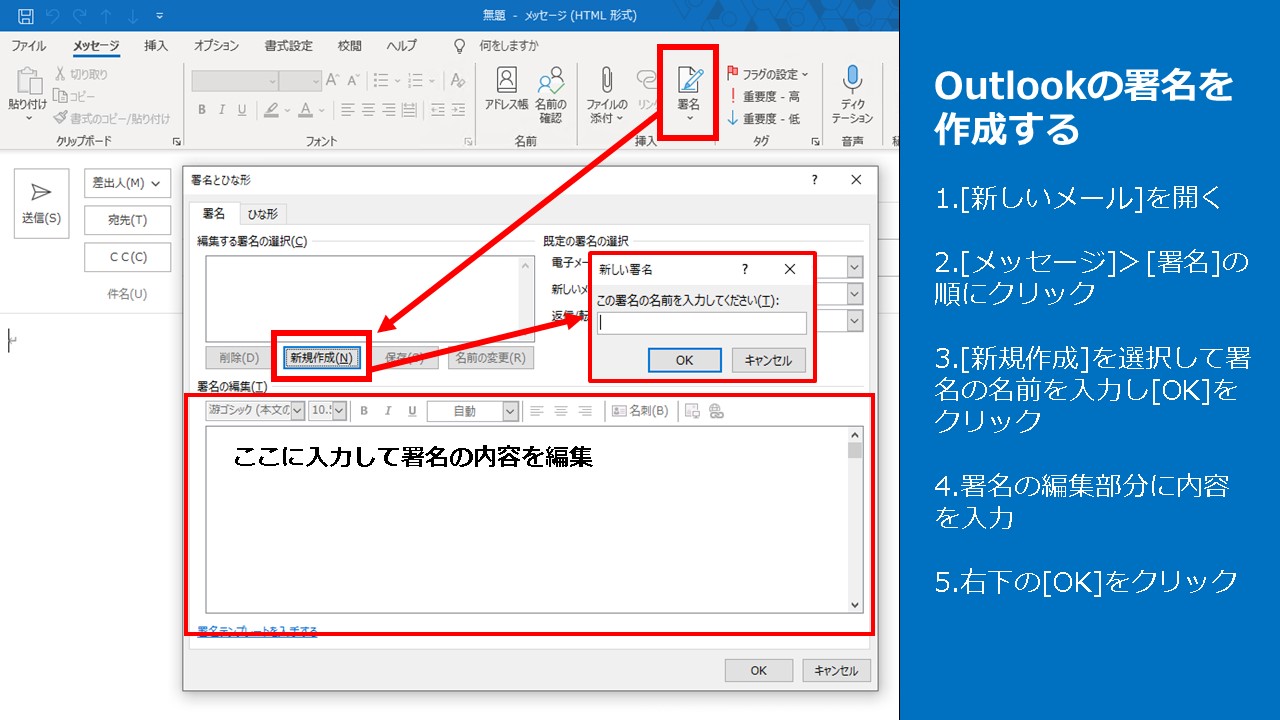
Task: Click キャンセル in the 新しい署名 dialog
Action: point(768,361)
